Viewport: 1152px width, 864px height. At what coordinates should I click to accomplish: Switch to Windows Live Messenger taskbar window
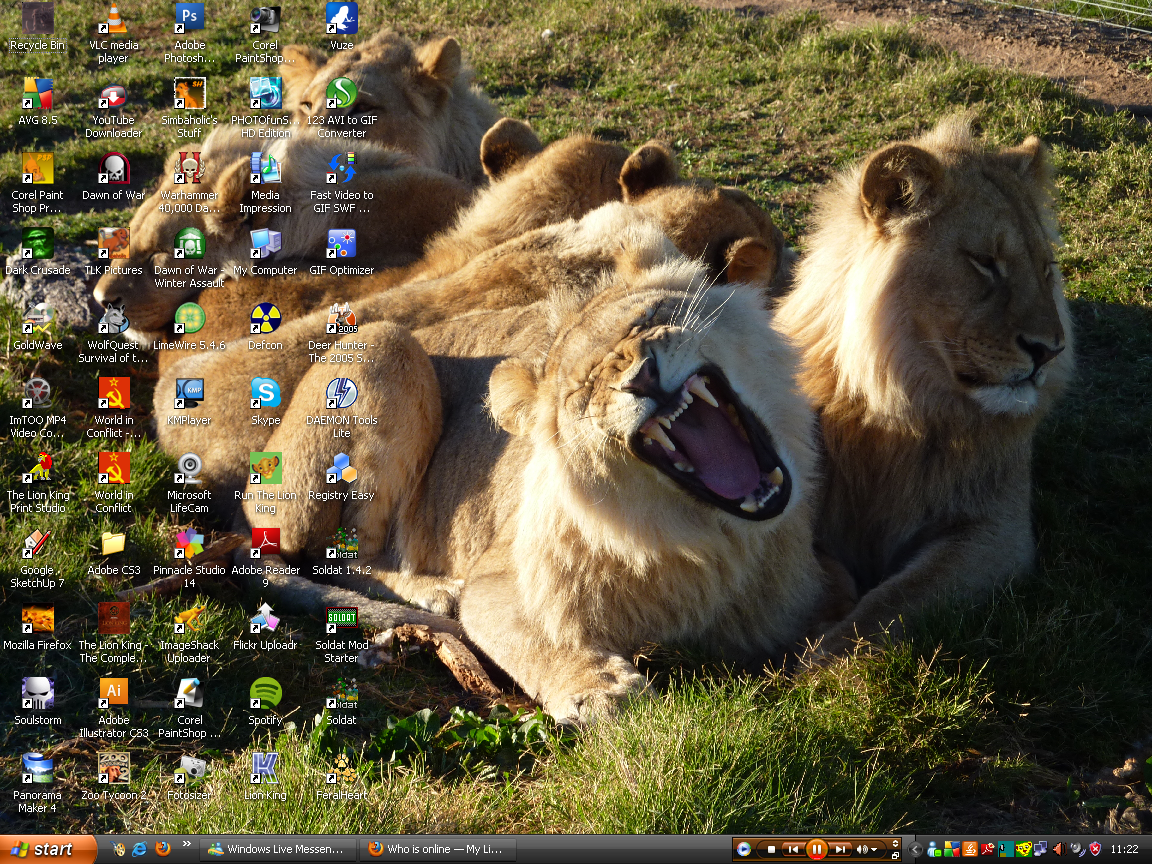(277, 849)
